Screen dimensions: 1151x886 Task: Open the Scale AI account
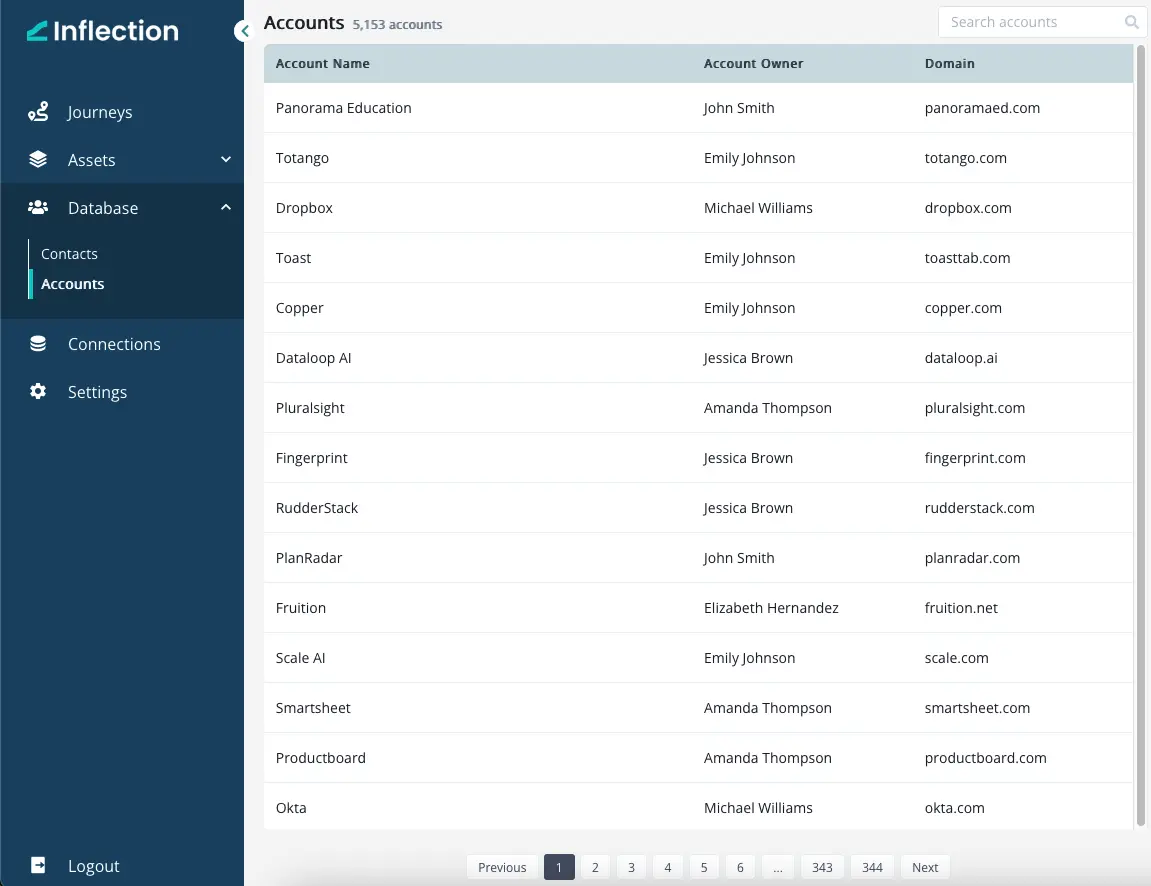(x=300, y=658)
